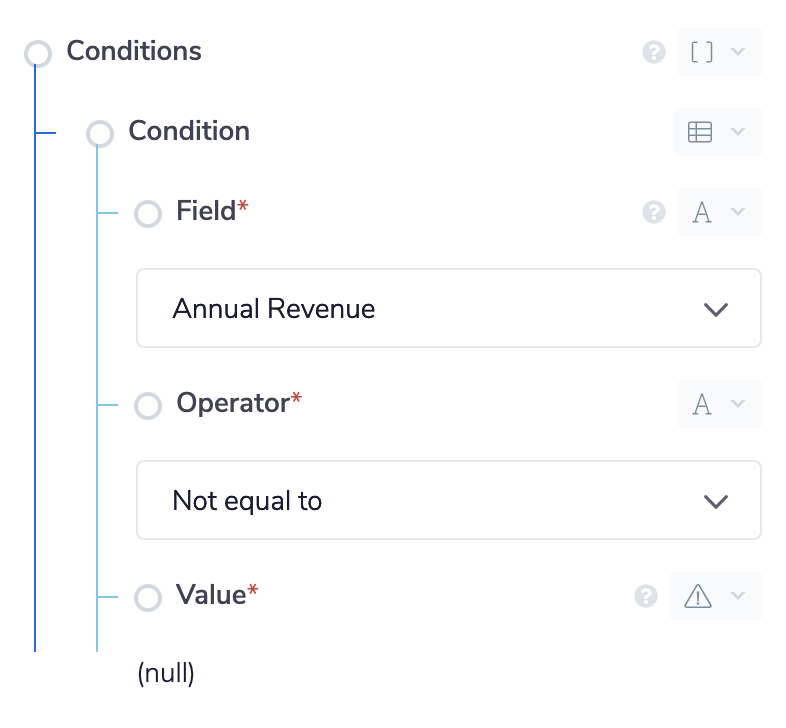Click the text type icon for Operator
786x728 pixels.
coord(702,404)
